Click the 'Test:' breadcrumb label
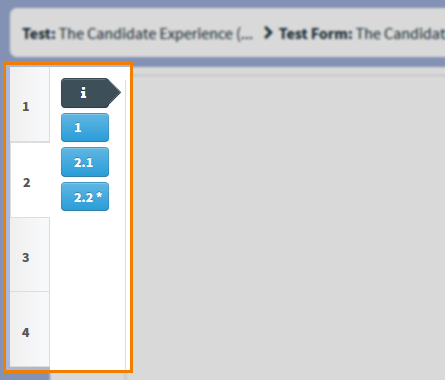The width and height of the screenshot is (445, 380). click(x=39, y=34)
